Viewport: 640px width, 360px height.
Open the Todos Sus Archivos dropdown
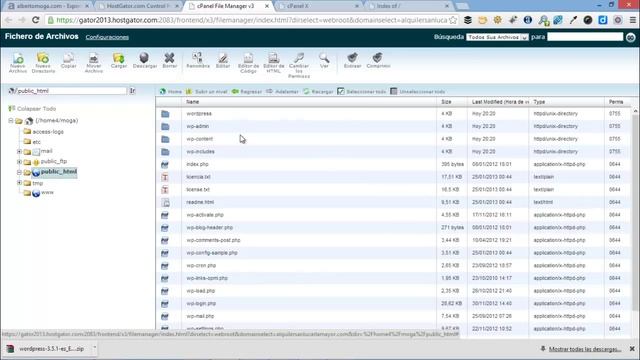[x=497, y=37]
